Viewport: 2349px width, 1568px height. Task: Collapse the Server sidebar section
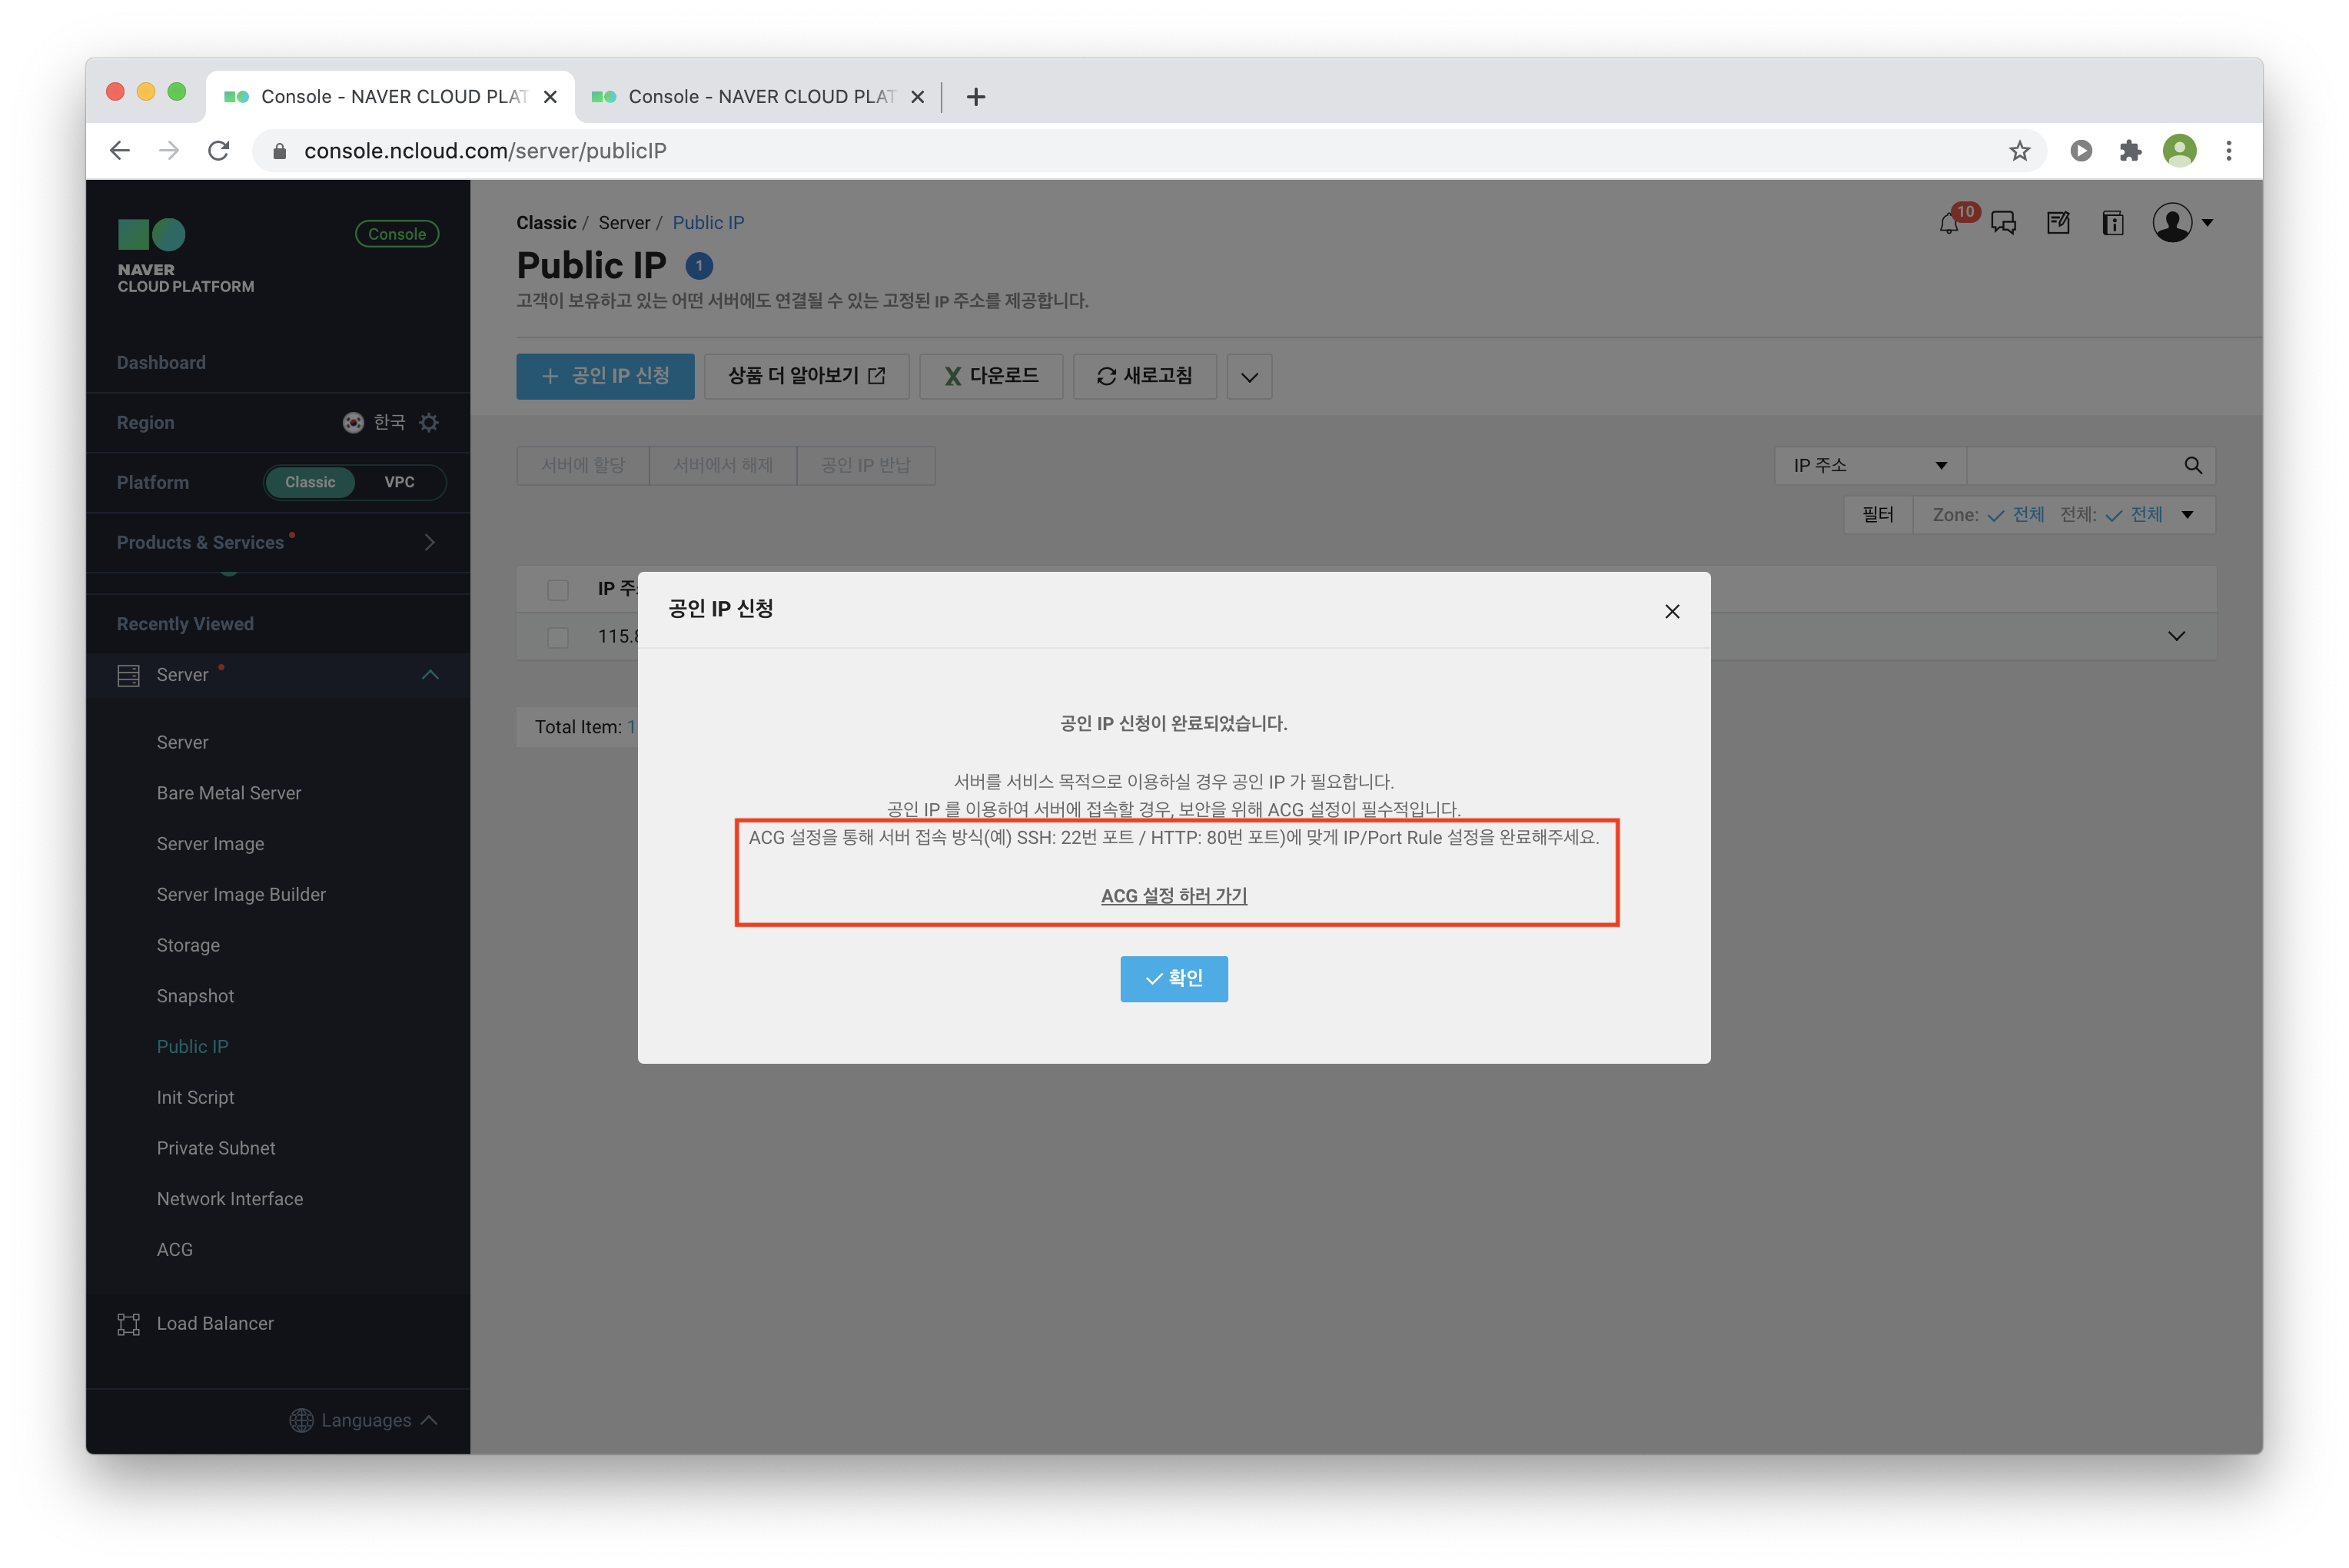(x=430, y=675)
